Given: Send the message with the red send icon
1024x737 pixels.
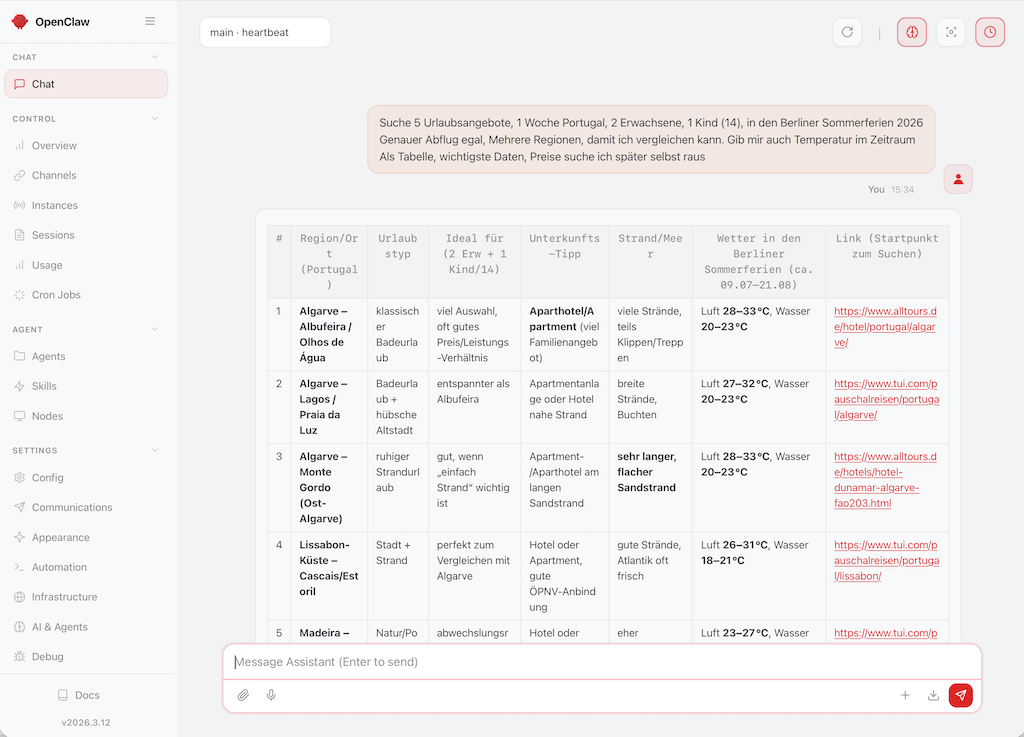Looking at the screenshot, I should (960, 695).
